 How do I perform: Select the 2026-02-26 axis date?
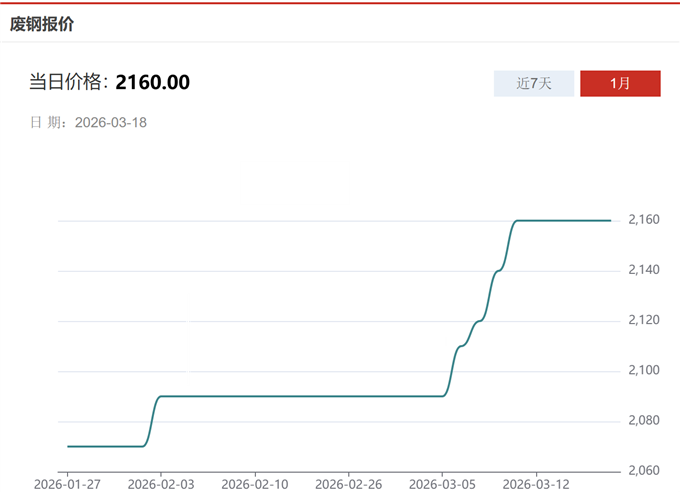(x=348, y=484)
